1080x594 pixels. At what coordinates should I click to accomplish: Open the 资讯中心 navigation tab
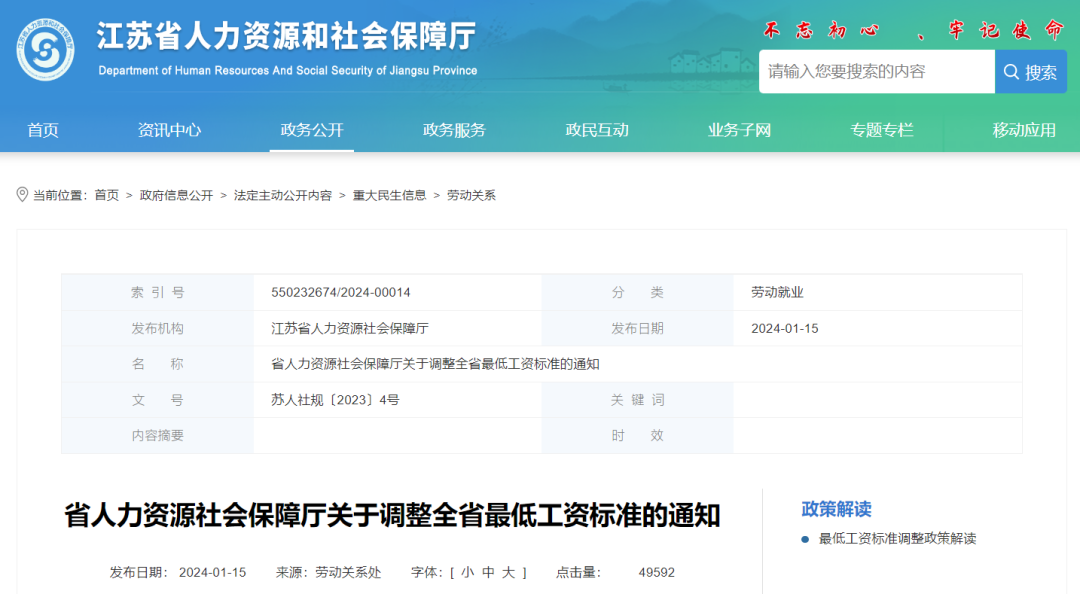coord(169,130)
